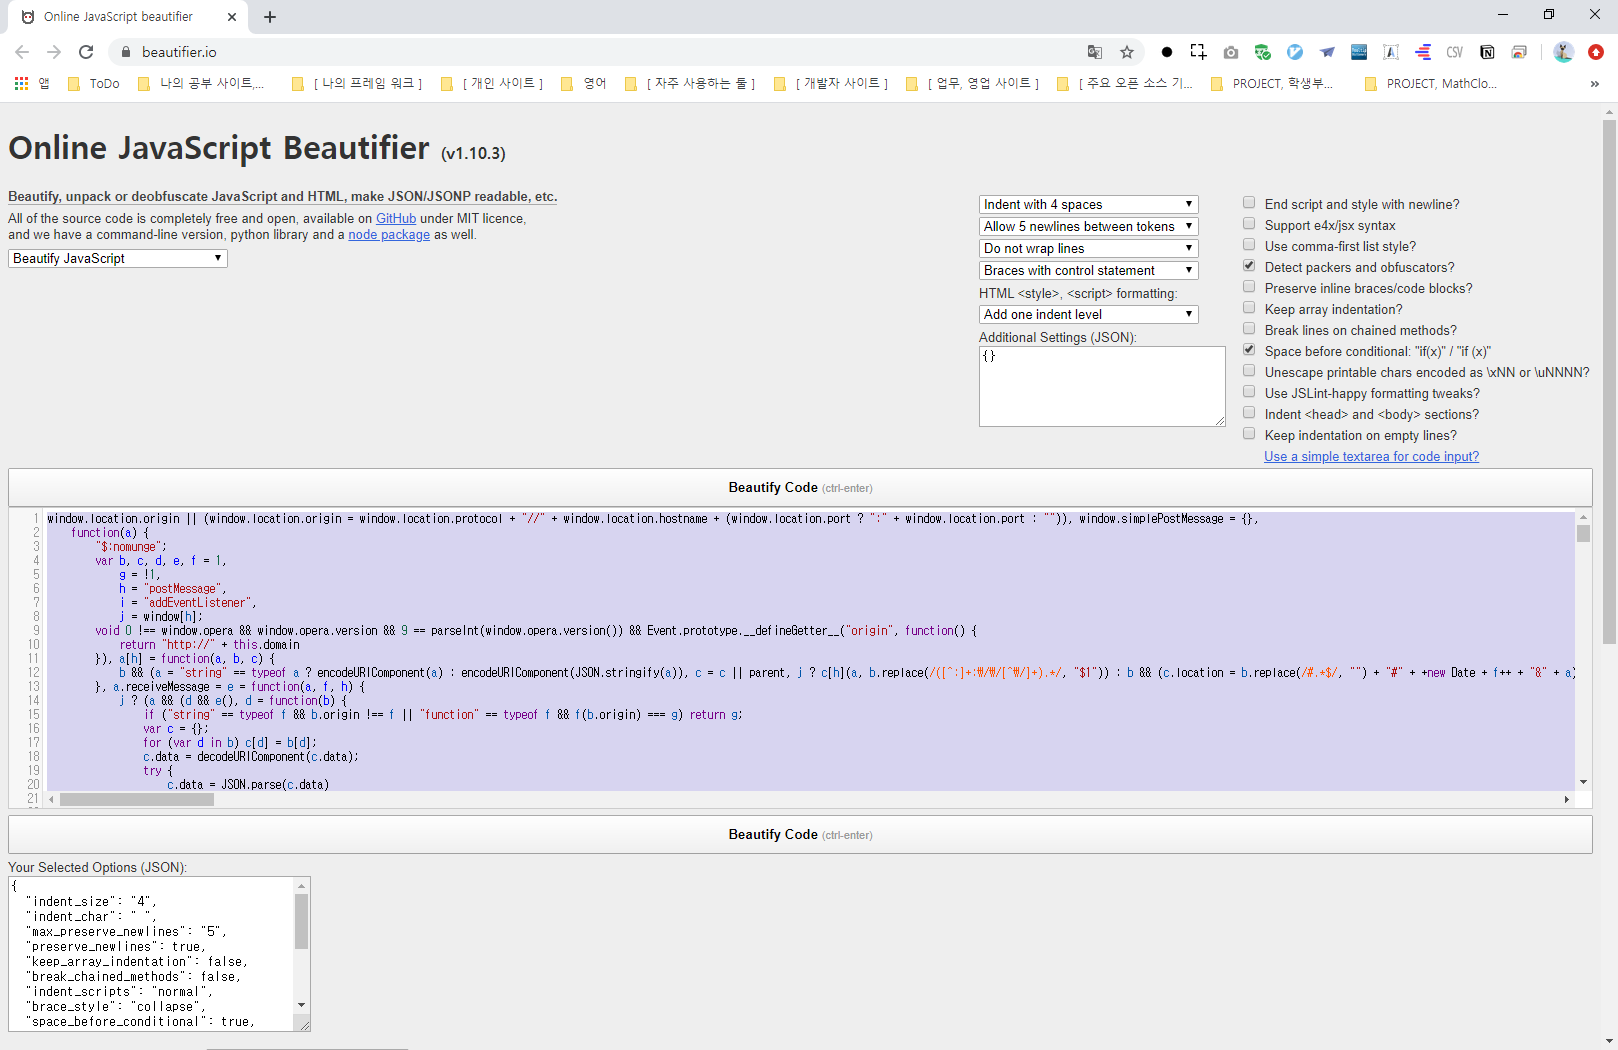The image size is (1618, 1050).
Task: Click the code editor horizontal scrollbar thumb
Action: click(137, 799)
